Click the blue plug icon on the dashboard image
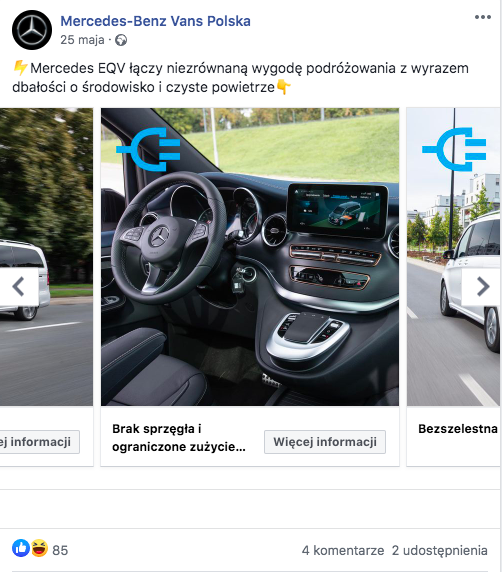This screenshot has height=572, width=502. coord(148,149)
